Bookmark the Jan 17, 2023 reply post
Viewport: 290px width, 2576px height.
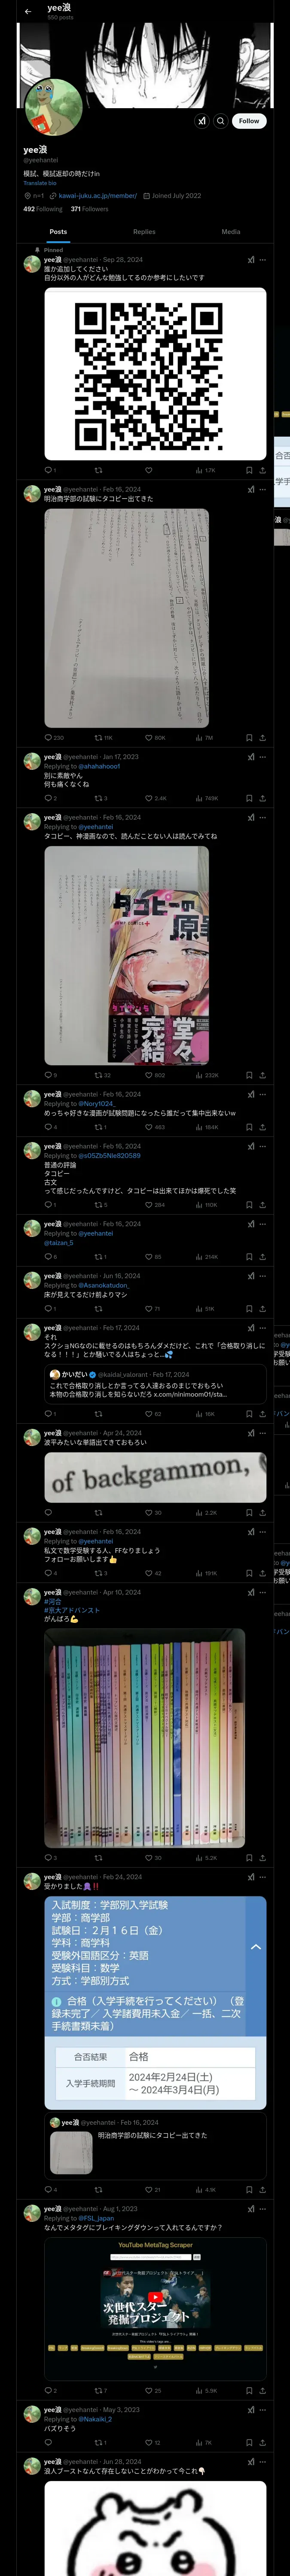click(249, 798)
